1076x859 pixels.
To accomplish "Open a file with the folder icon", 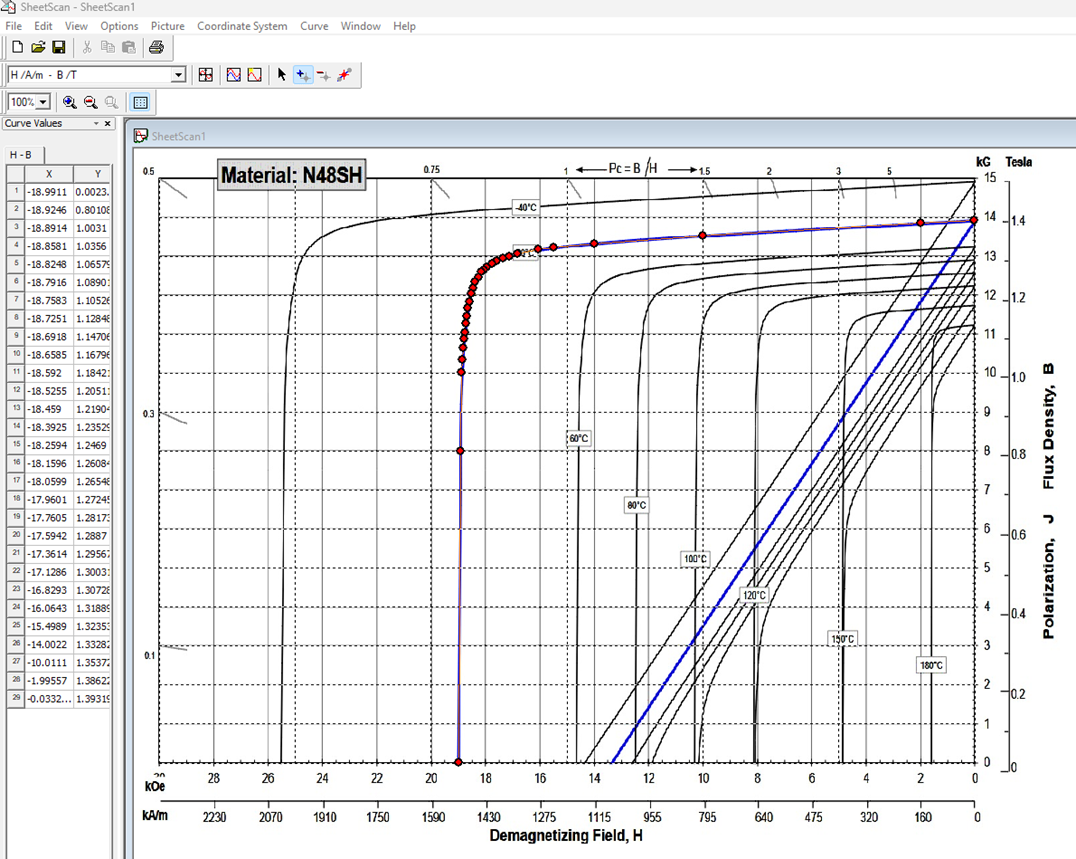I will 37,46.
